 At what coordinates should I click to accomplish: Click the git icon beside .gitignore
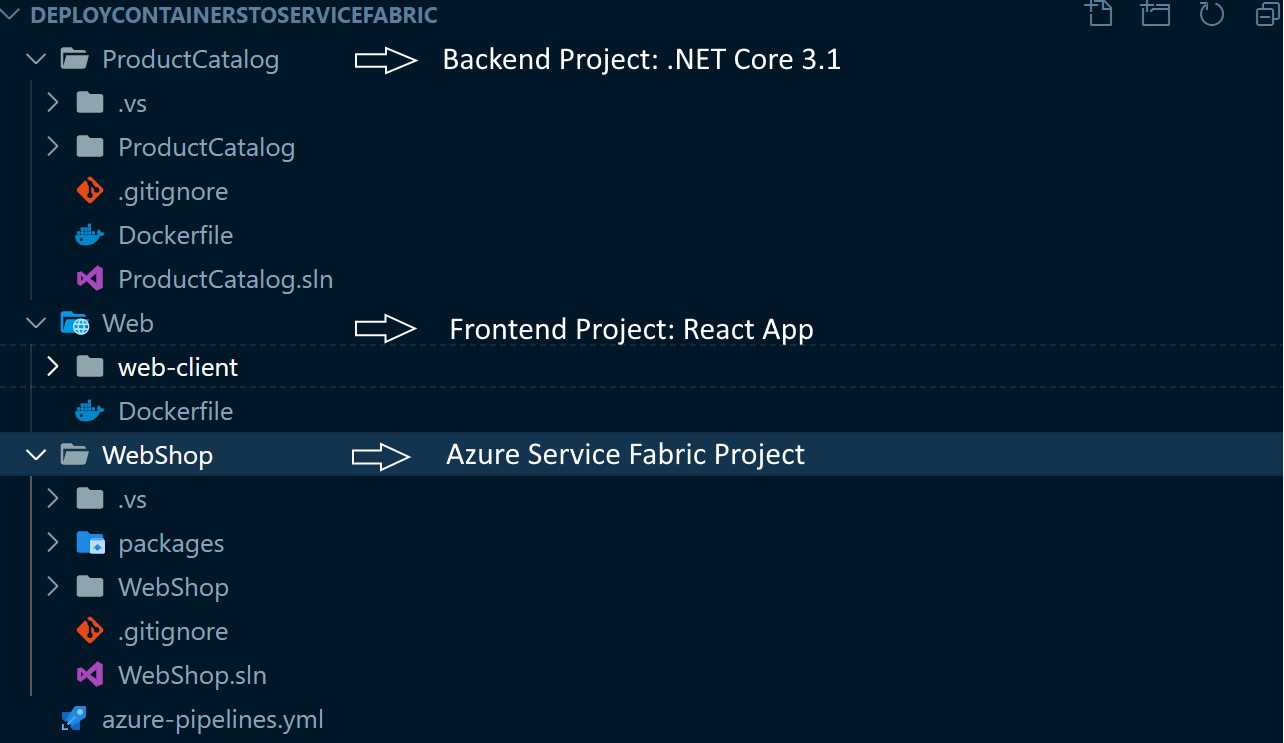(89, 190)
